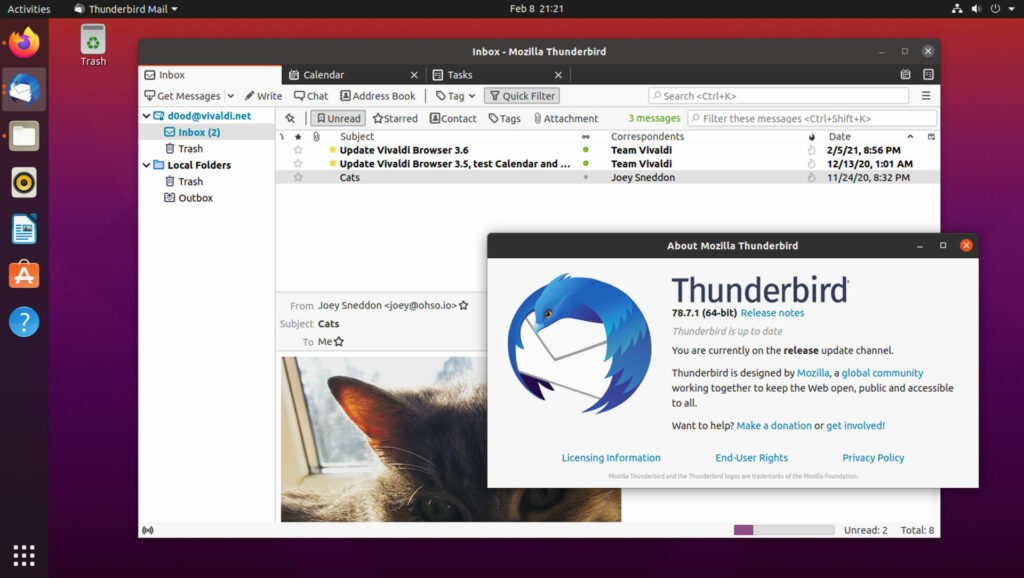Close the Tasks tab
Screen dimensions: 1024x578
558,75
